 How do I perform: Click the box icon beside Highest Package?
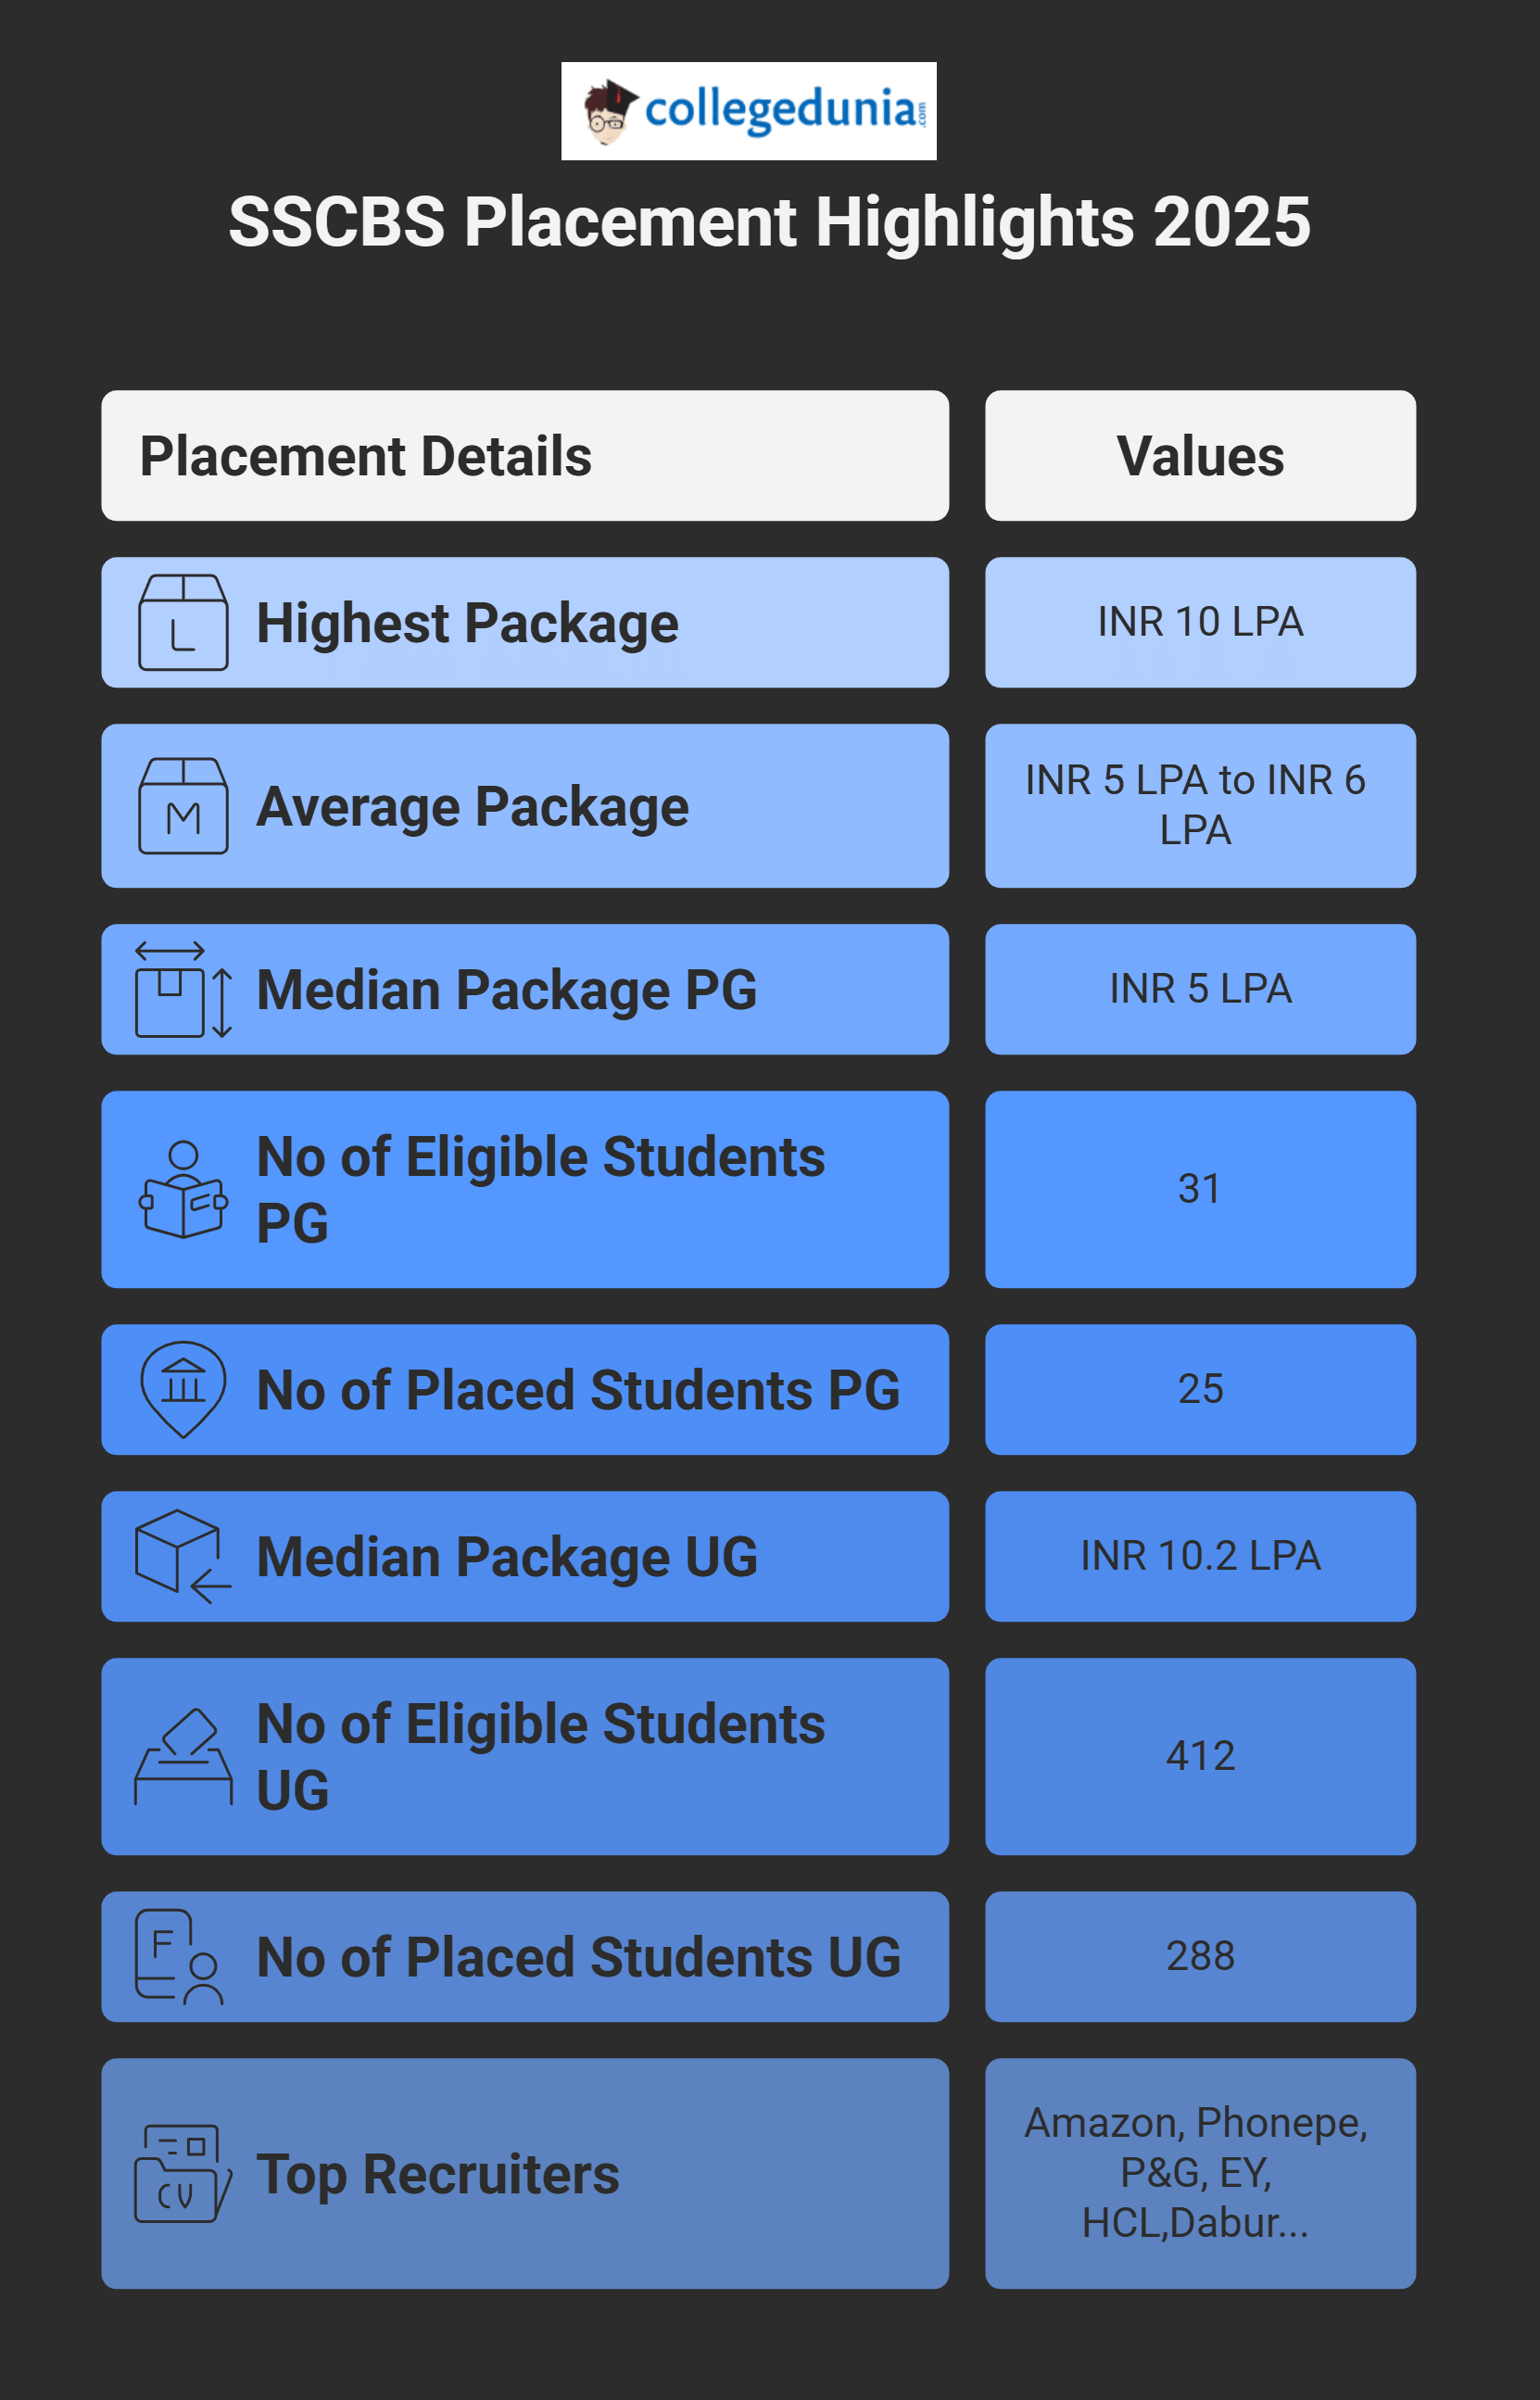pyautogui.click(x=183, y=622)
